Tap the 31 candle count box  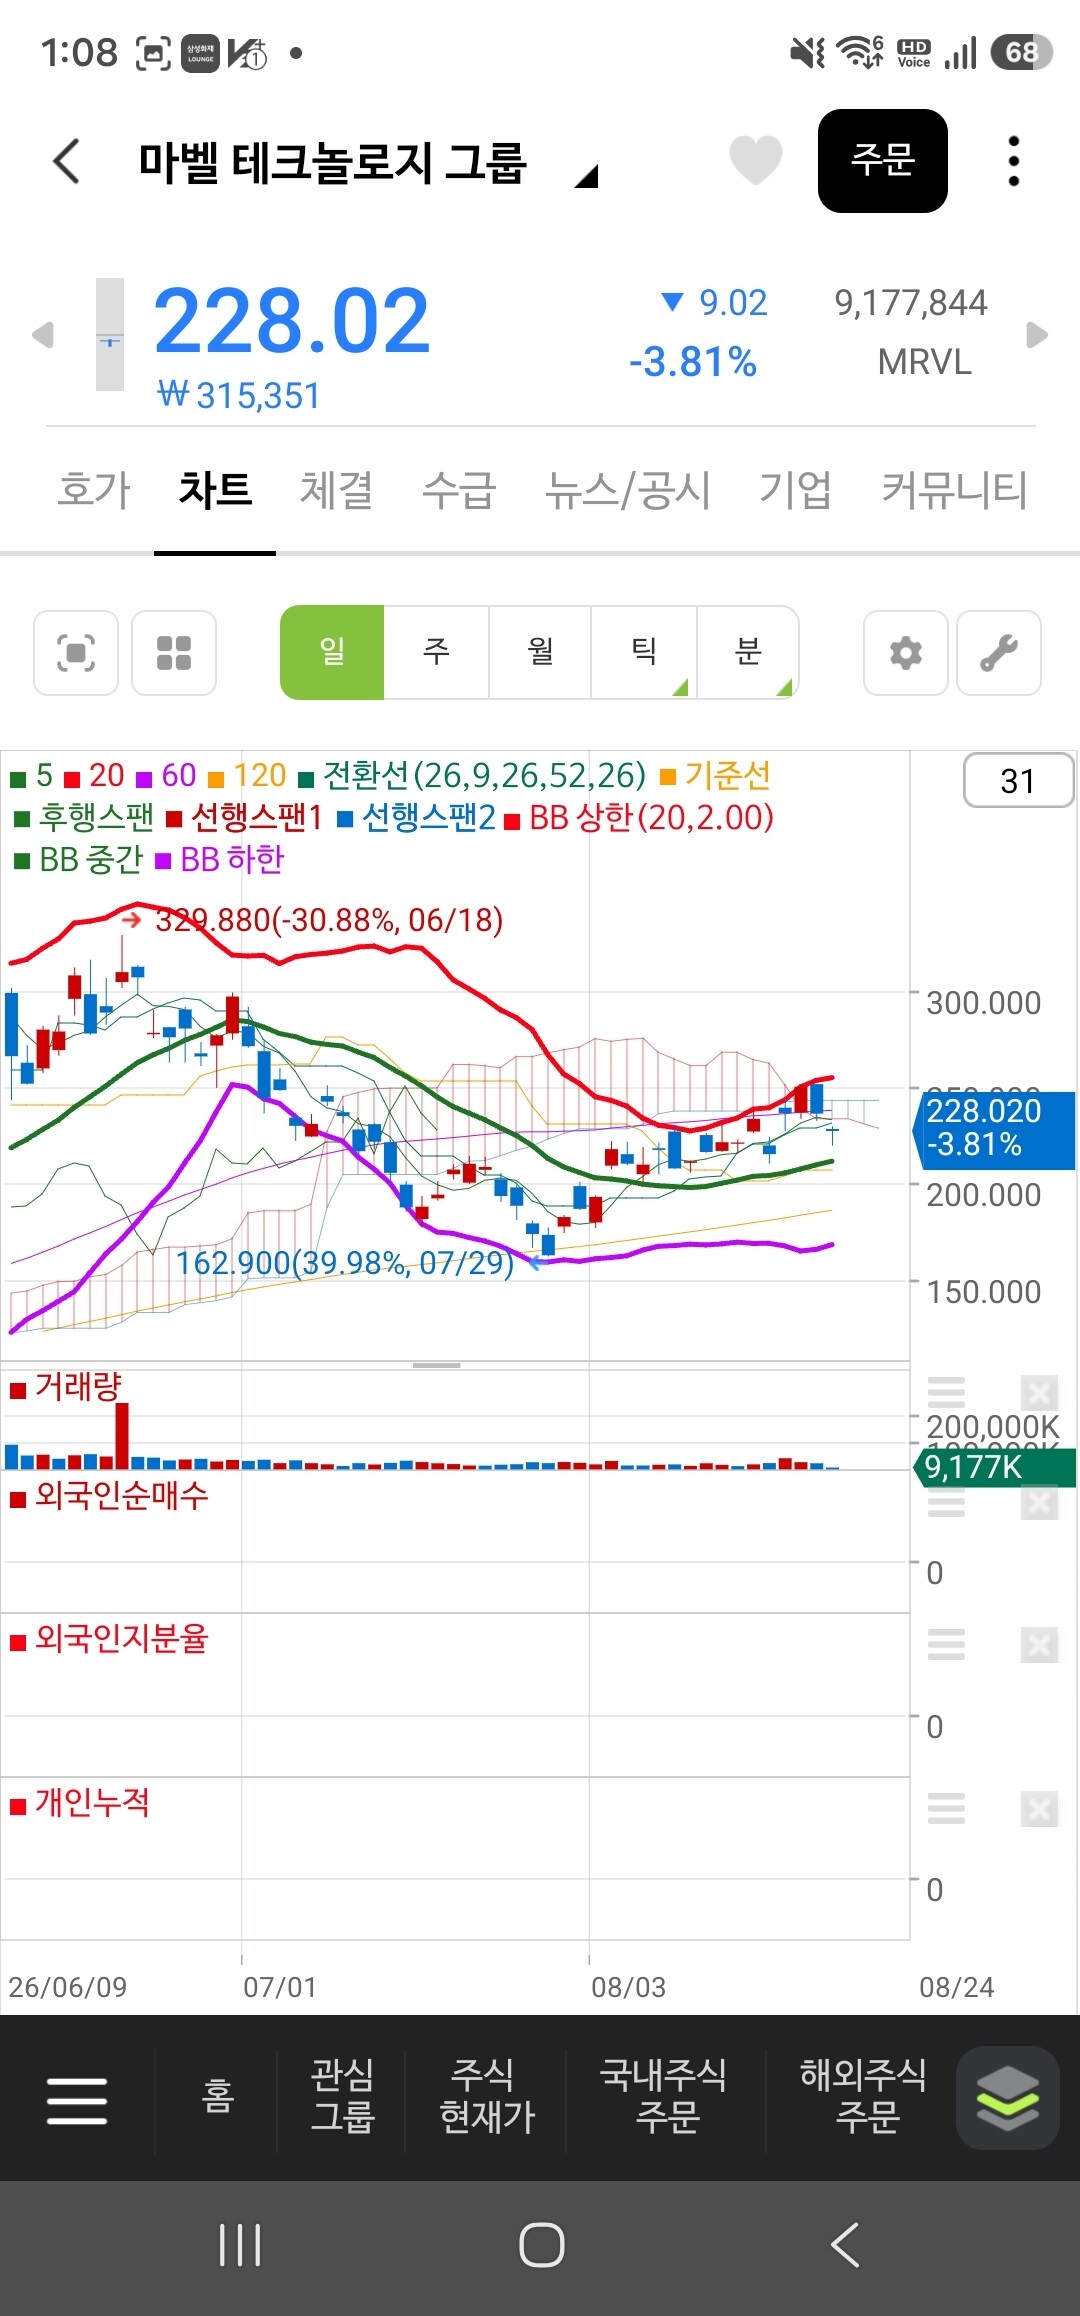[x=1018, y=780]
